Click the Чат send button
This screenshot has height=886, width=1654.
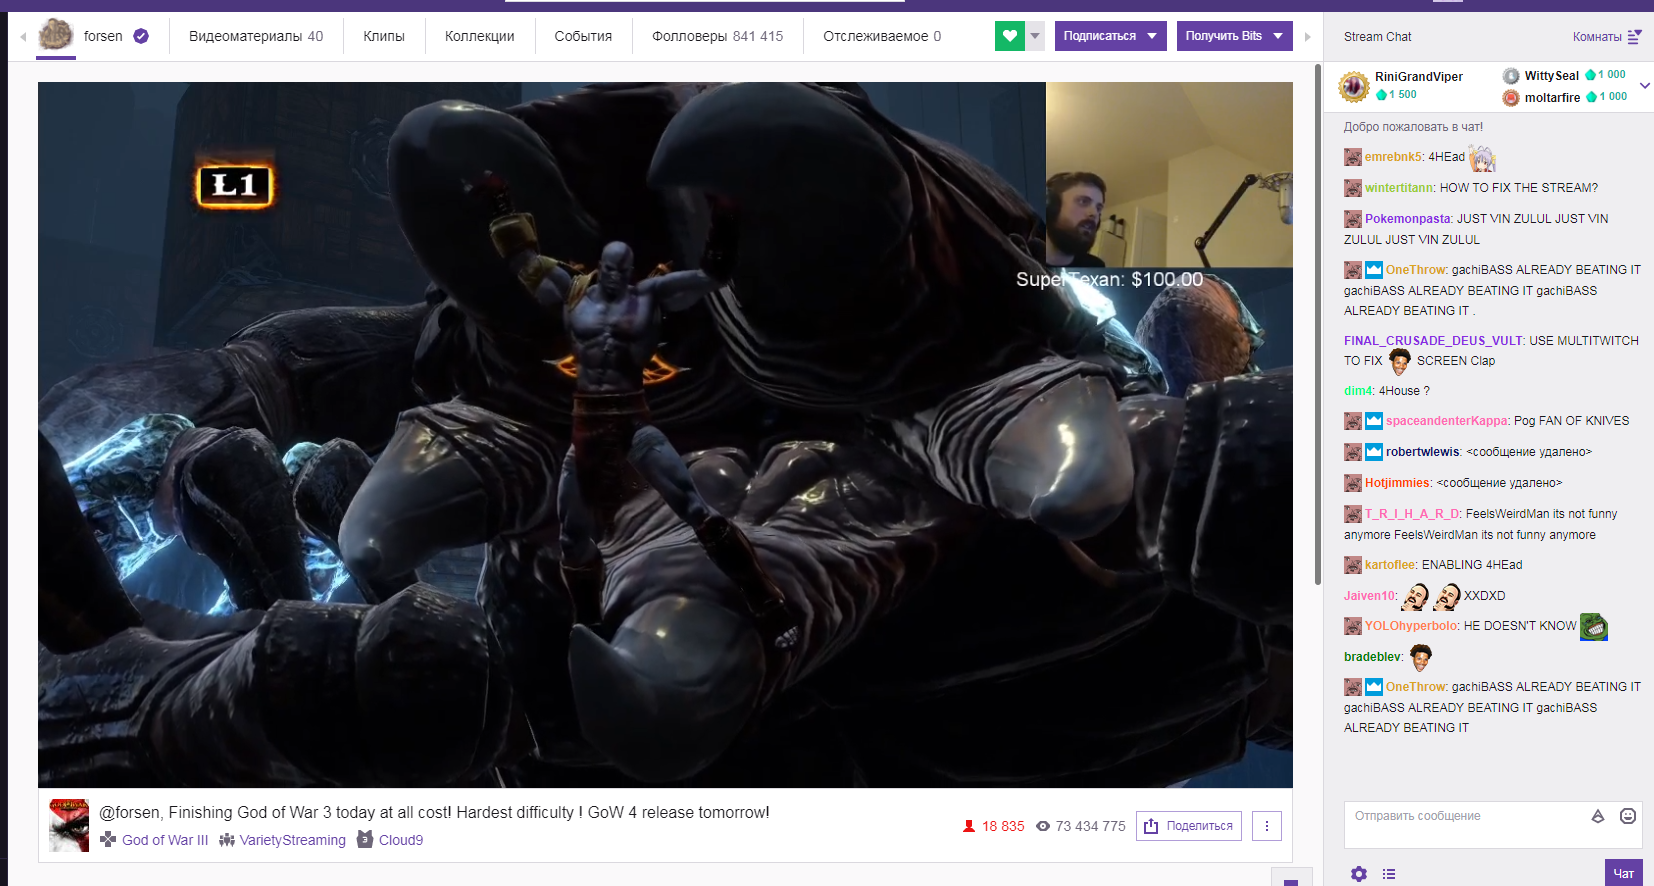[x=1624, y=873]
